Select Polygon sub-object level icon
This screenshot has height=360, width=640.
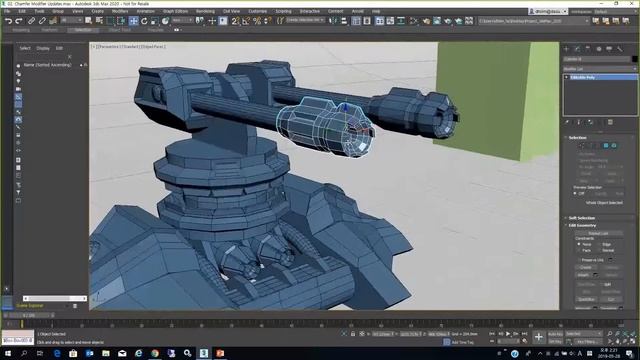pos(606,145)
